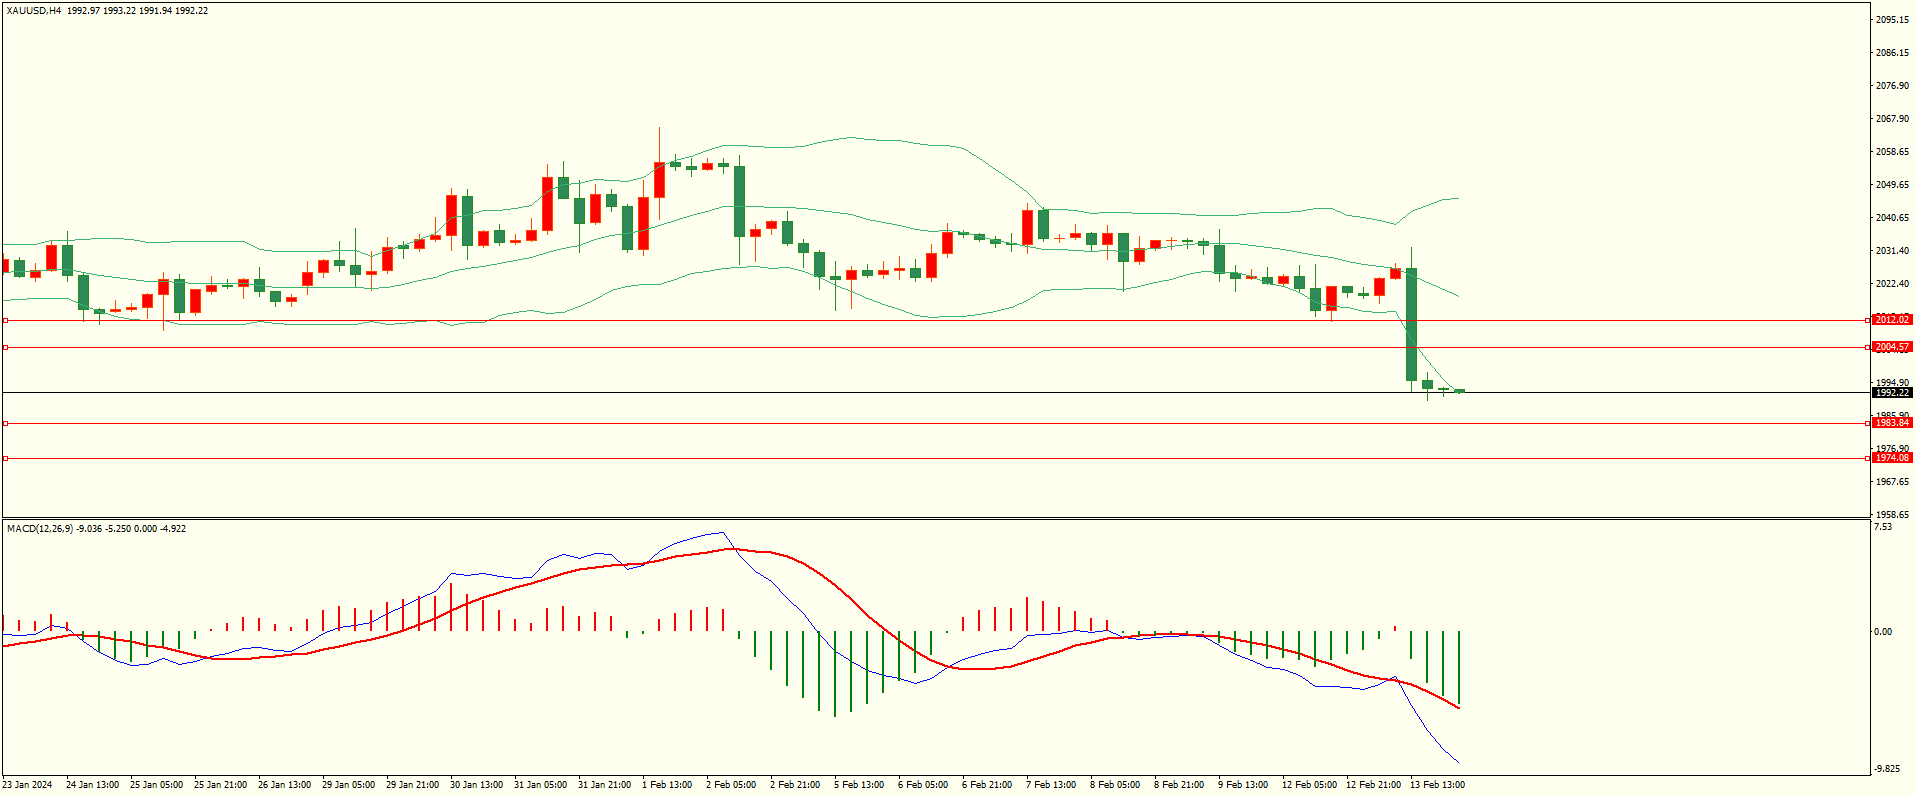Click the 8 Feb 05:00 time label

tap(1115, 785)
